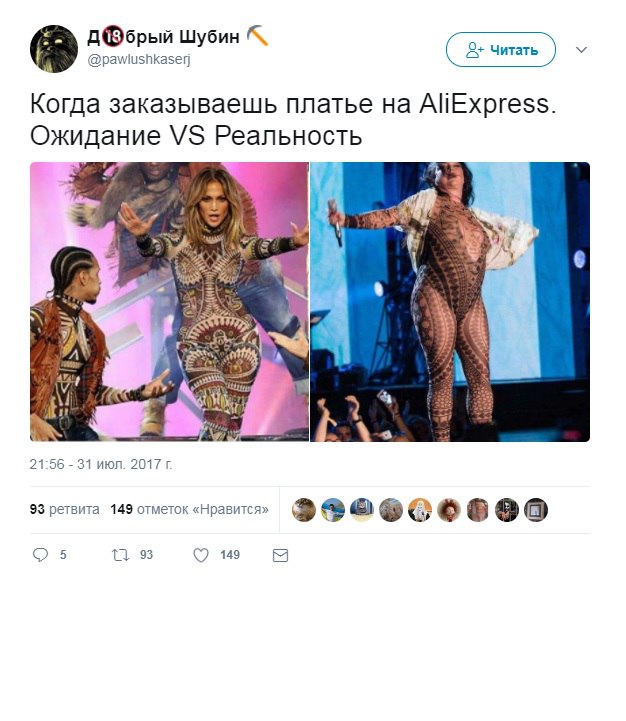Viewport: 626px width, 721px height.
Task: Click the reply count number 5
Action: 63,555
